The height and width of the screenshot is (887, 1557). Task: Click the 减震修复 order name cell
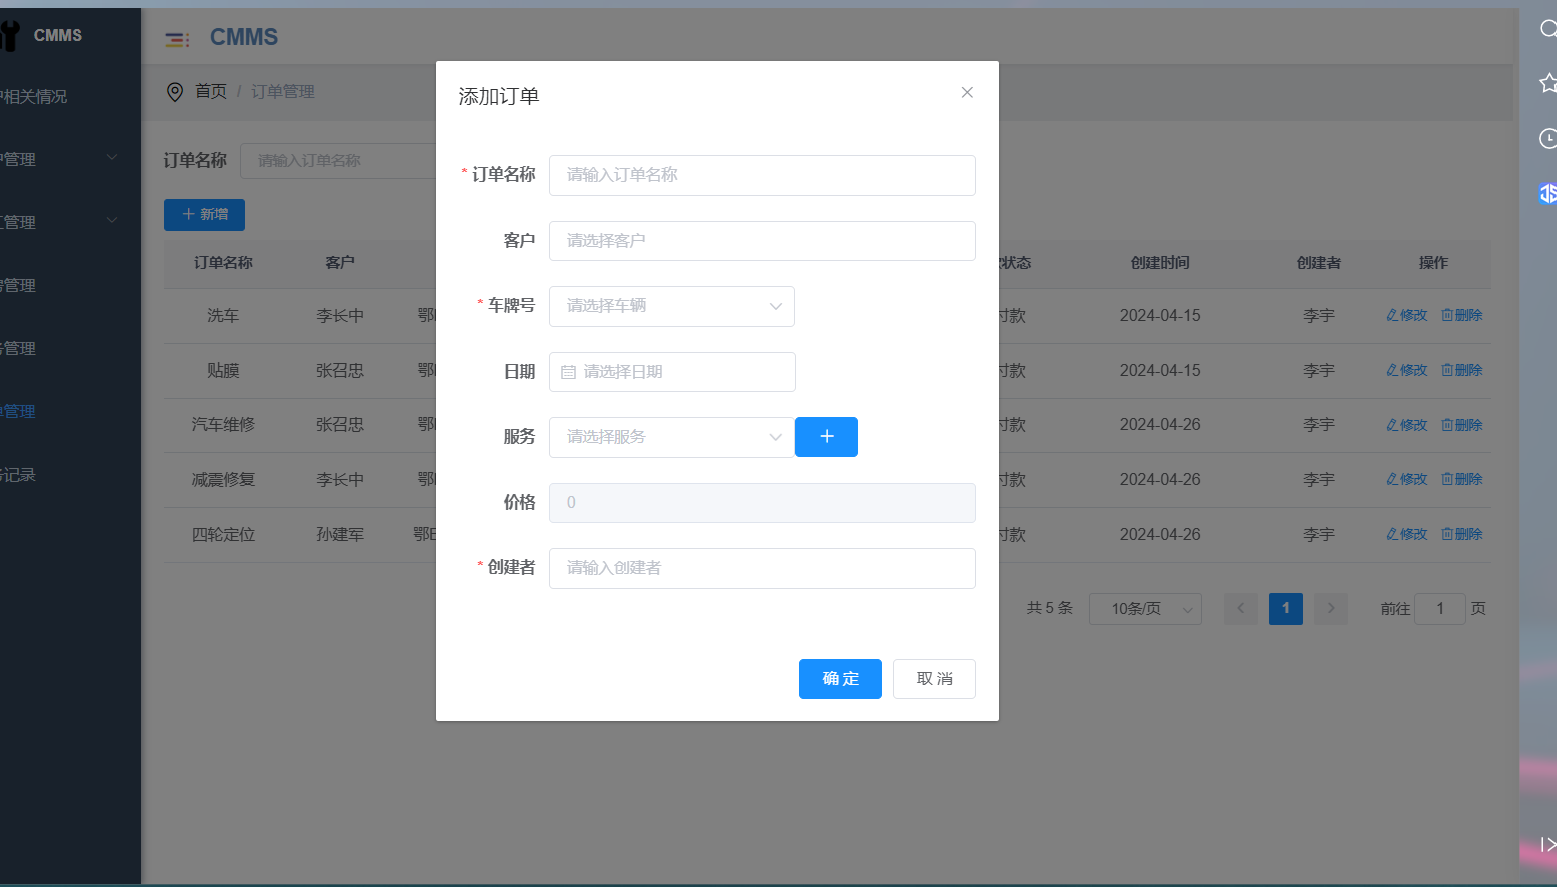(223, 480)
